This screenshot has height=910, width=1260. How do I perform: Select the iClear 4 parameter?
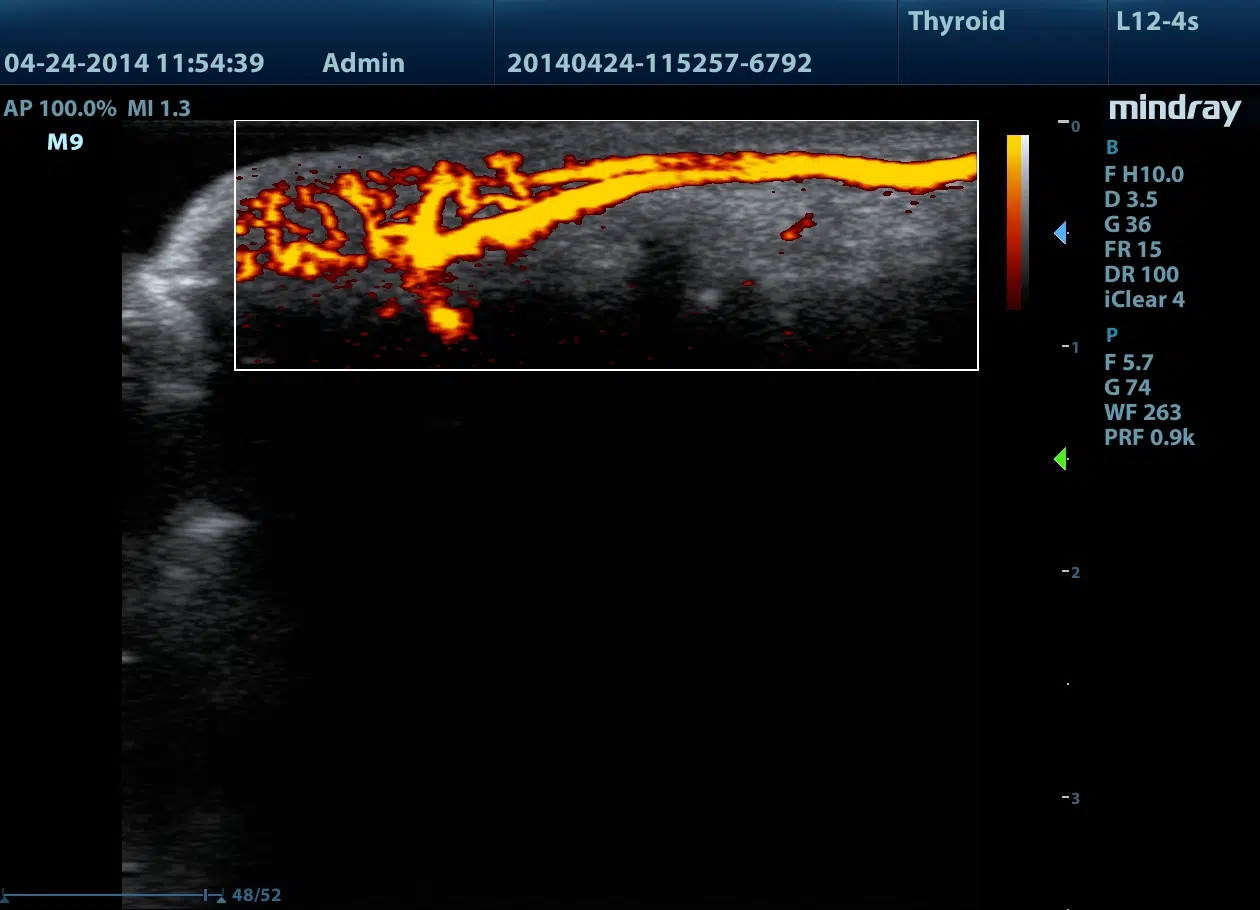point(1144,300)
